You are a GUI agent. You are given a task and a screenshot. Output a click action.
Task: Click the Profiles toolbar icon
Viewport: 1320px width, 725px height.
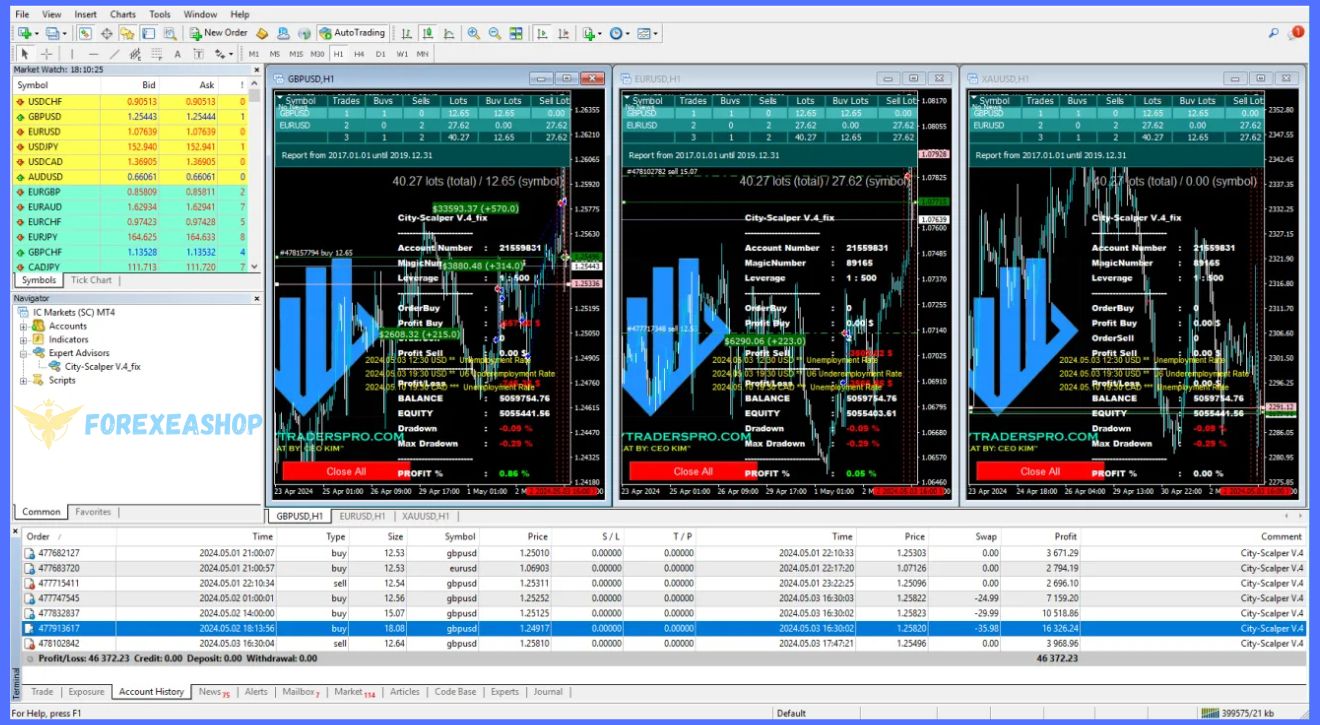52,33
